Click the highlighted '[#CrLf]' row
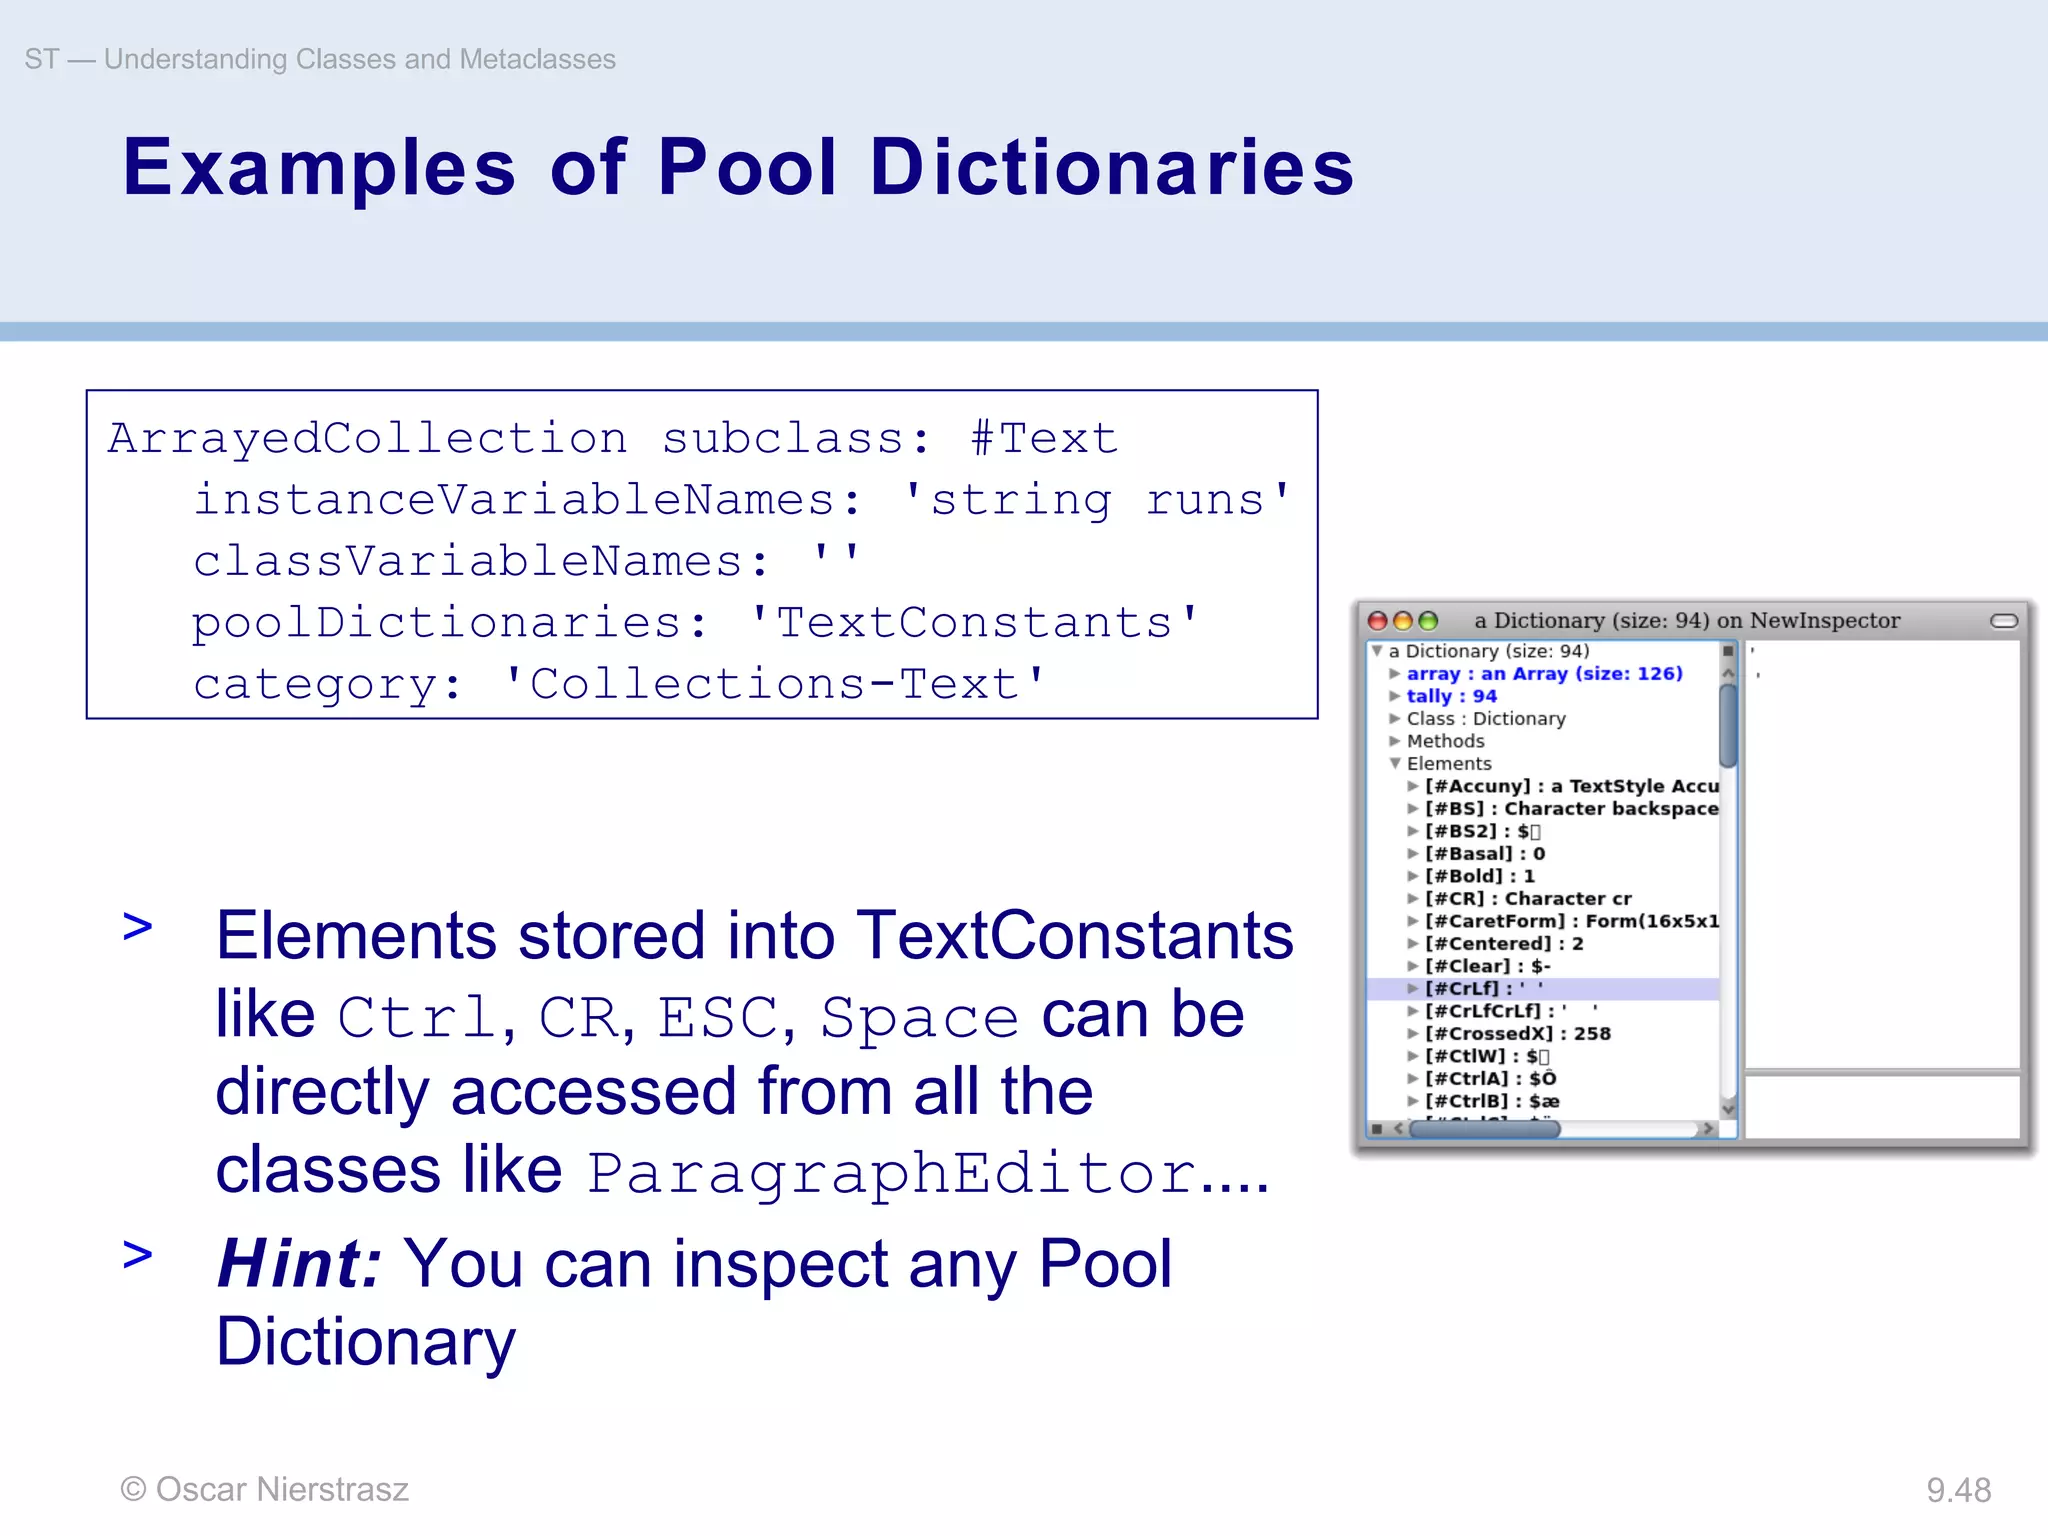Image resolution: width=2048 pixels, height=1536 pixels. [x=1543, y=988]
